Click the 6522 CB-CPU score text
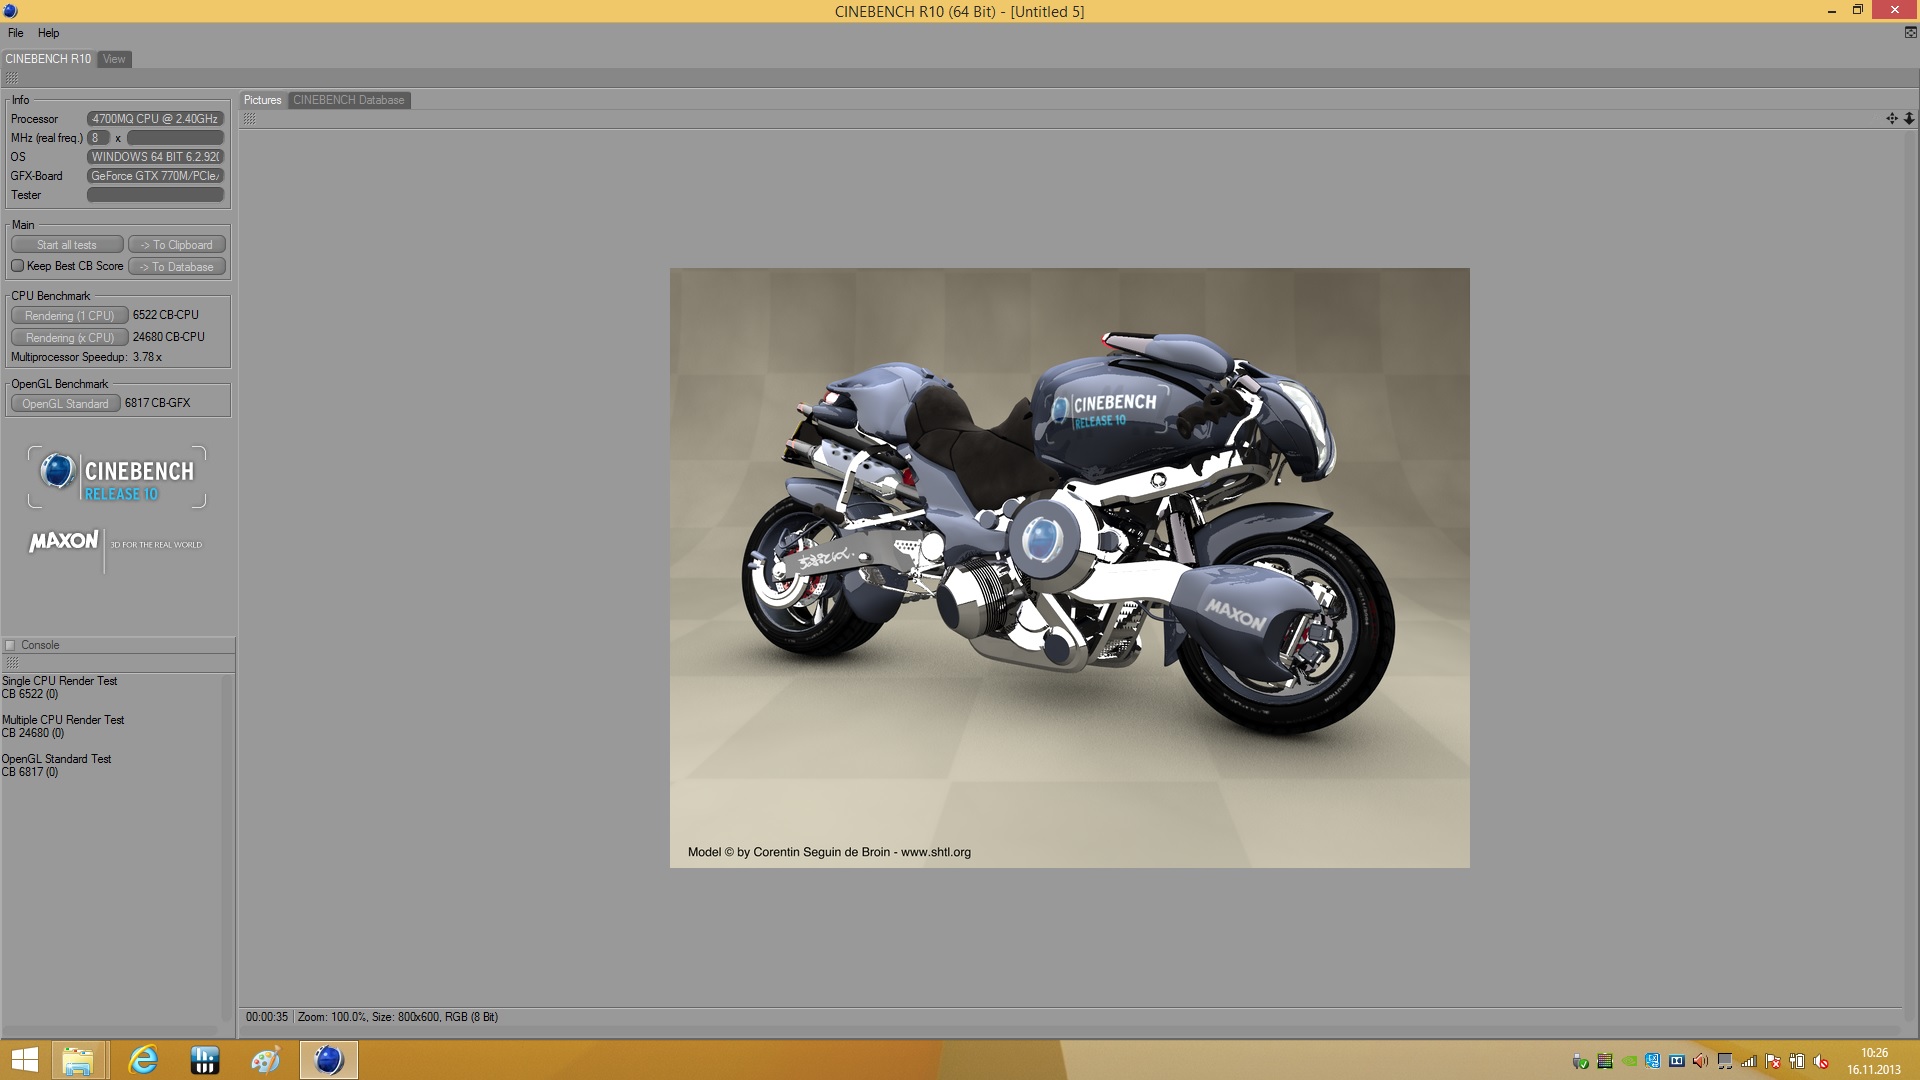Viewport: 1920px width, 1080px height. point(166,315)
